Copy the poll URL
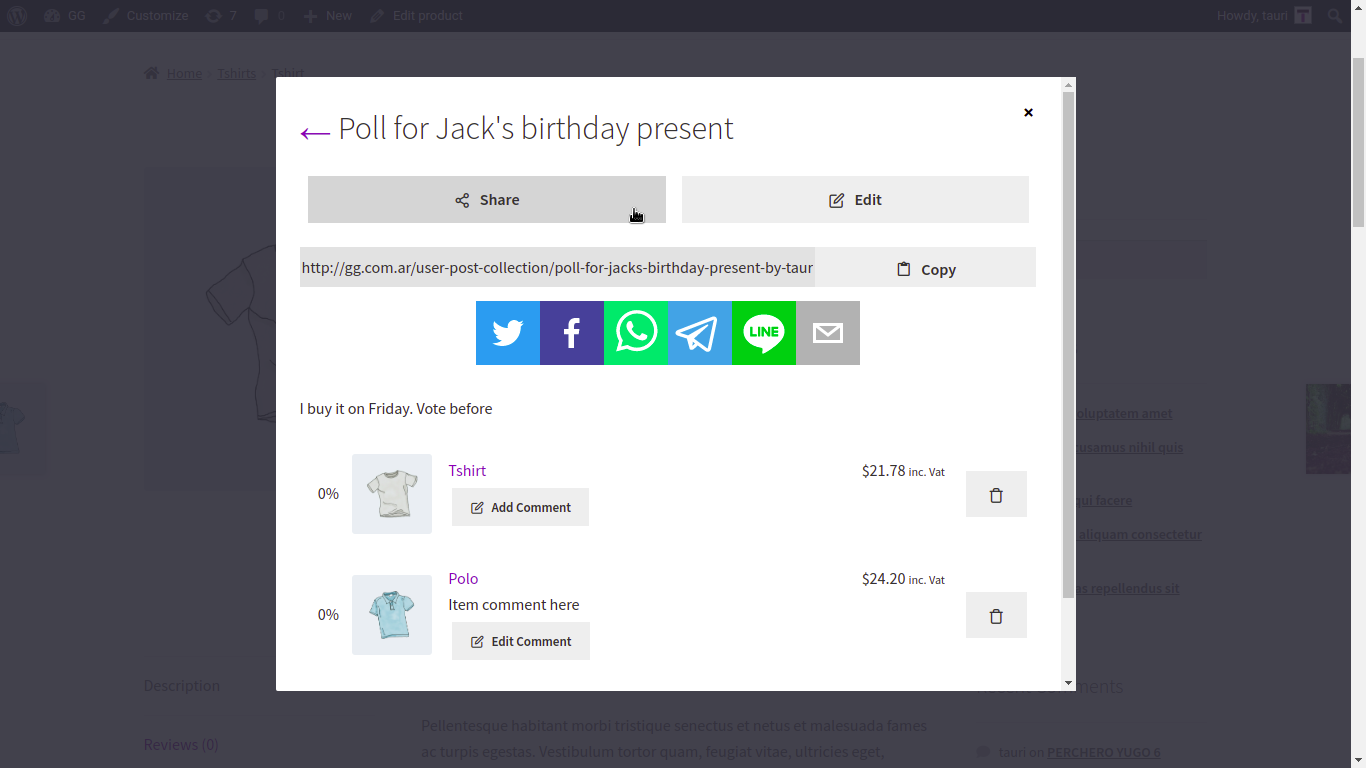 tap(926, 268)
